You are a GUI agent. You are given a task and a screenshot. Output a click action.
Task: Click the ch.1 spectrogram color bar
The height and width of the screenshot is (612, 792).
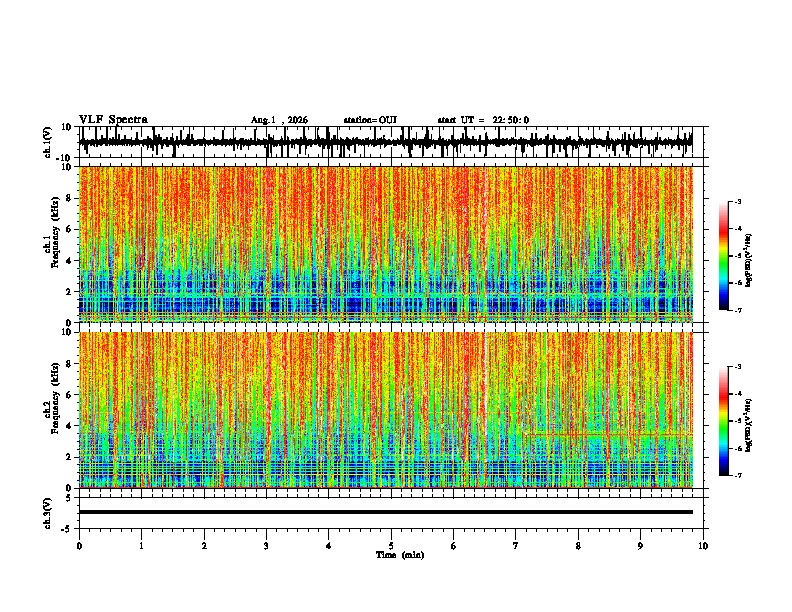723,256
